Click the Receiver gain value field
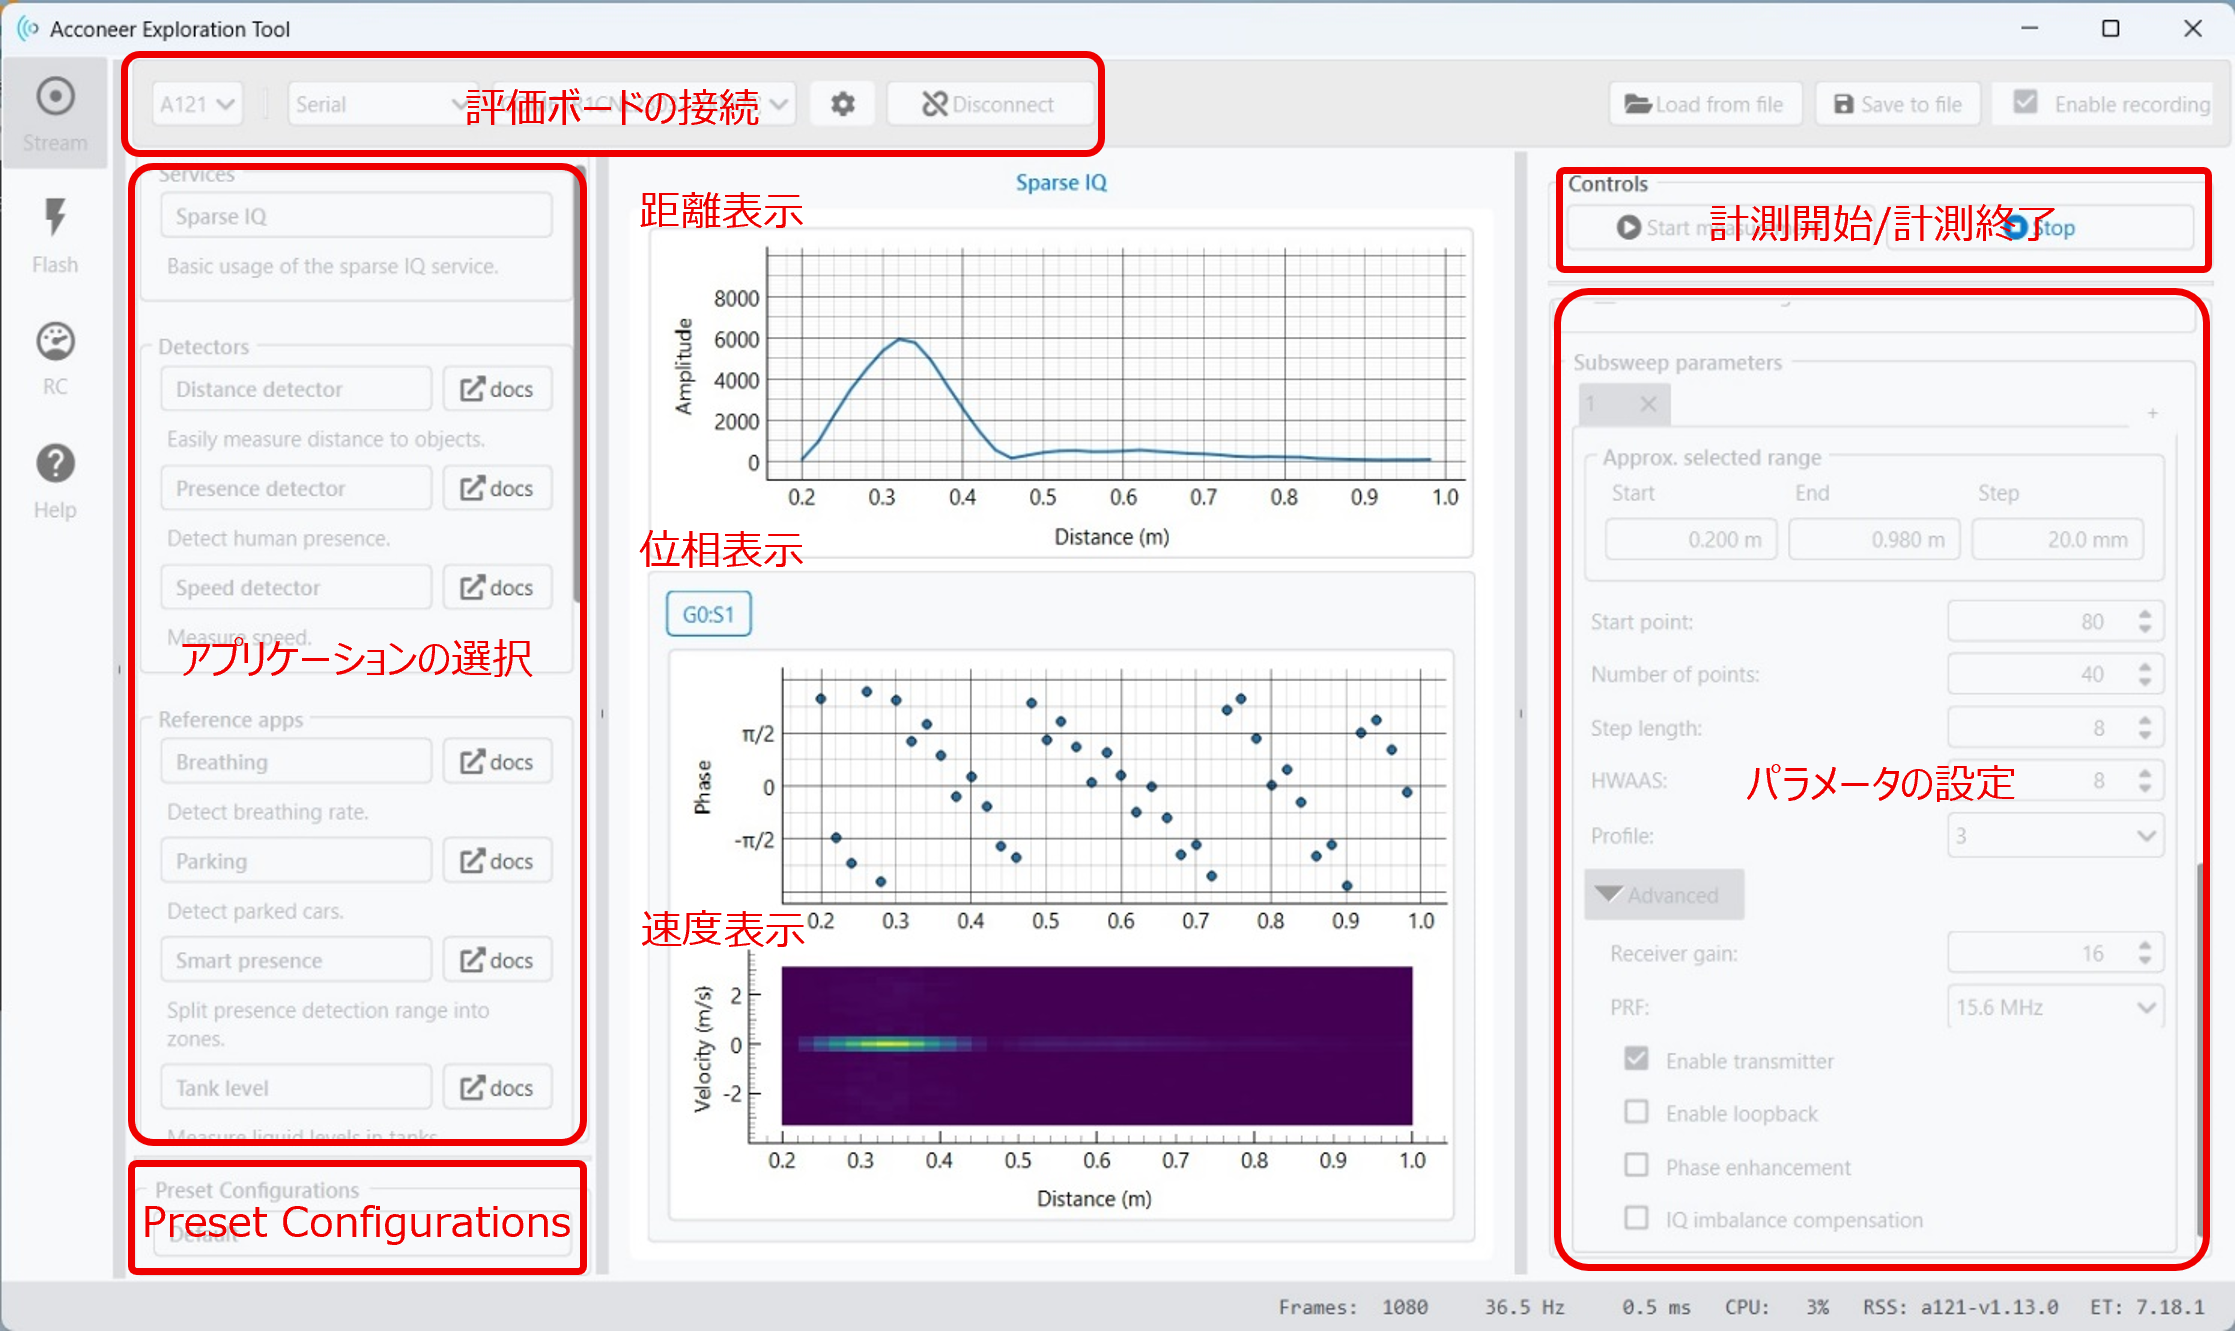The height and width of the screenshot is (1331, 2235). pyautogui.click(x=2055, y=953)
